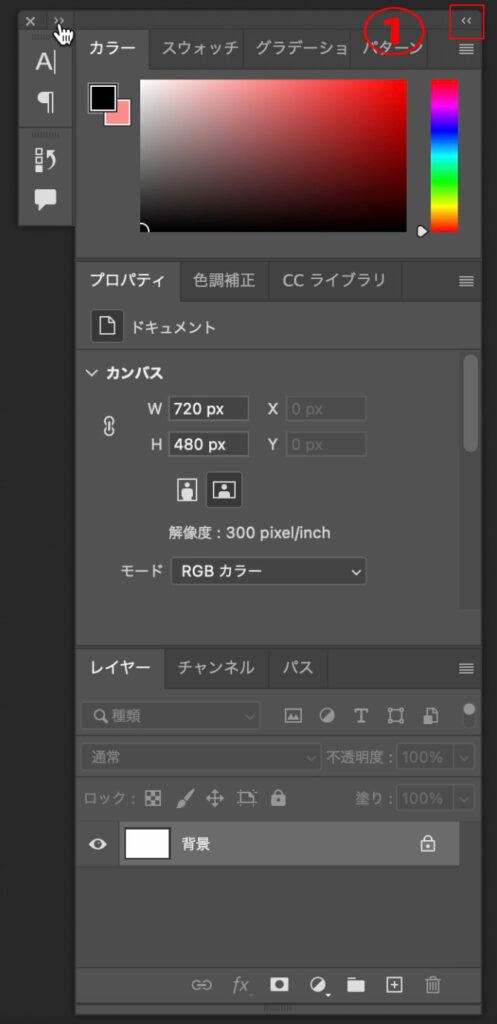Screen dimensions: 497x1024
Task: Hide the 背景 layer with eye icon
Action: [98, 844]
